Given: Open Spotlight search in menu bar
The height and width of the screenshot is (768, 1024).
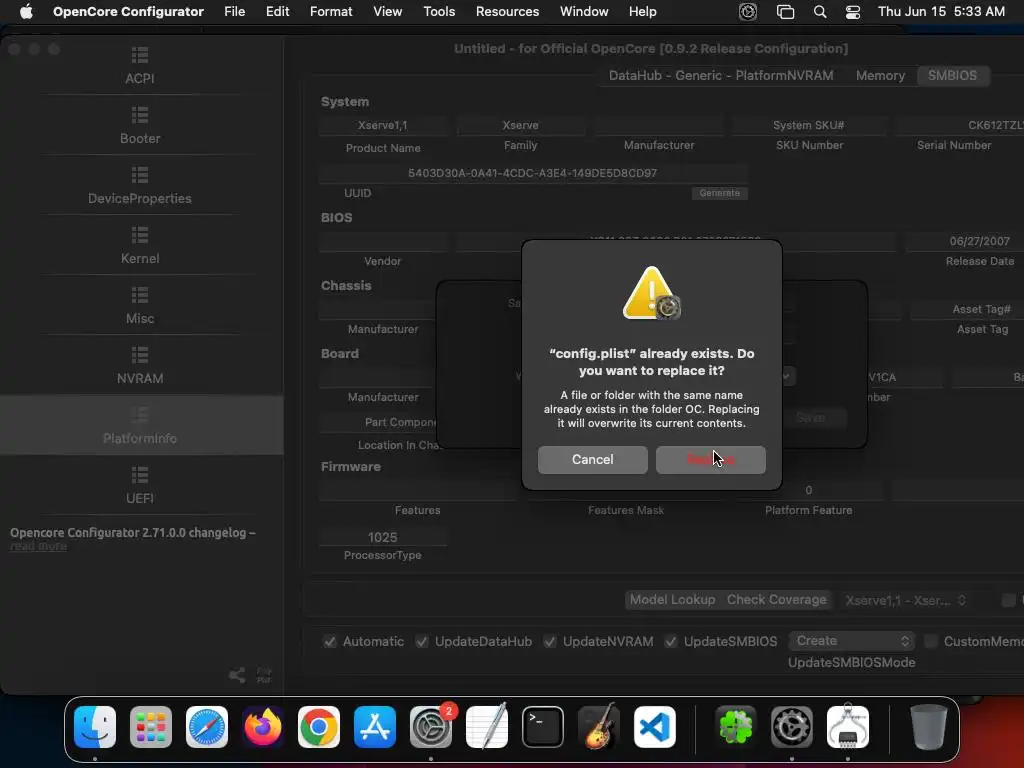Looking at the screenshot, I should [x=820, y=12].
